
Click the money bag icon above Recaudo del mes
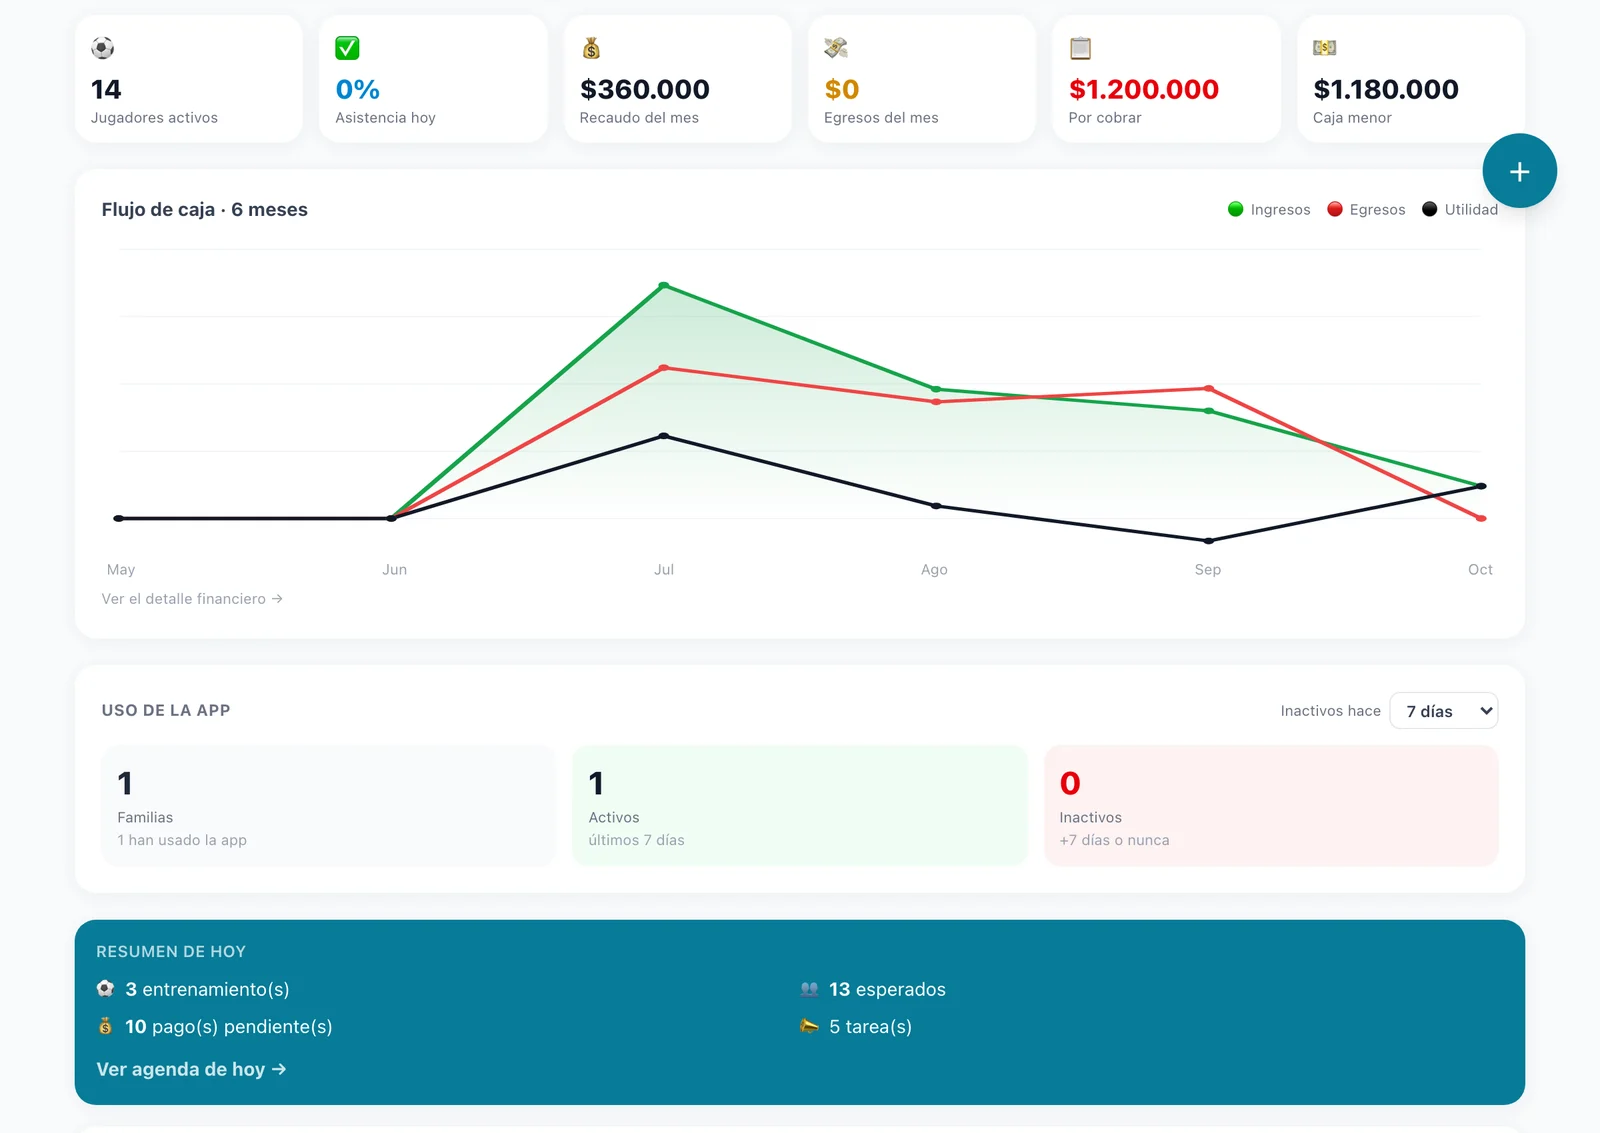pos(591,48)
